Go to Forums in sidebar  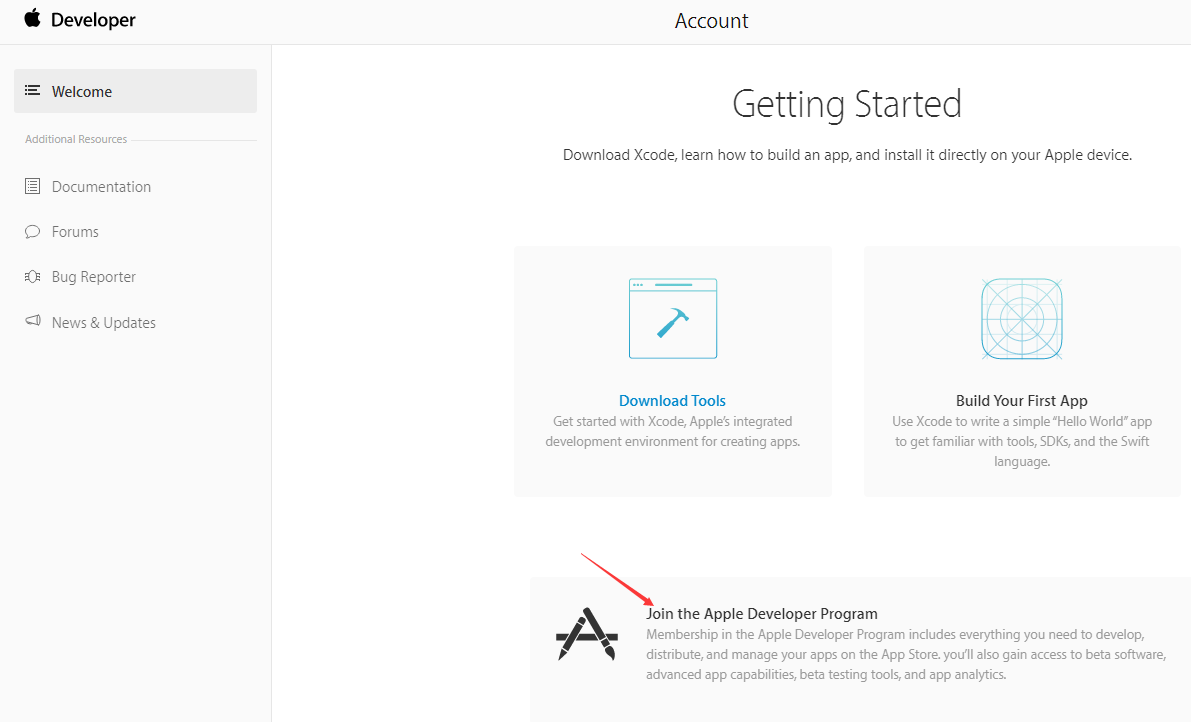coord(75,232)
